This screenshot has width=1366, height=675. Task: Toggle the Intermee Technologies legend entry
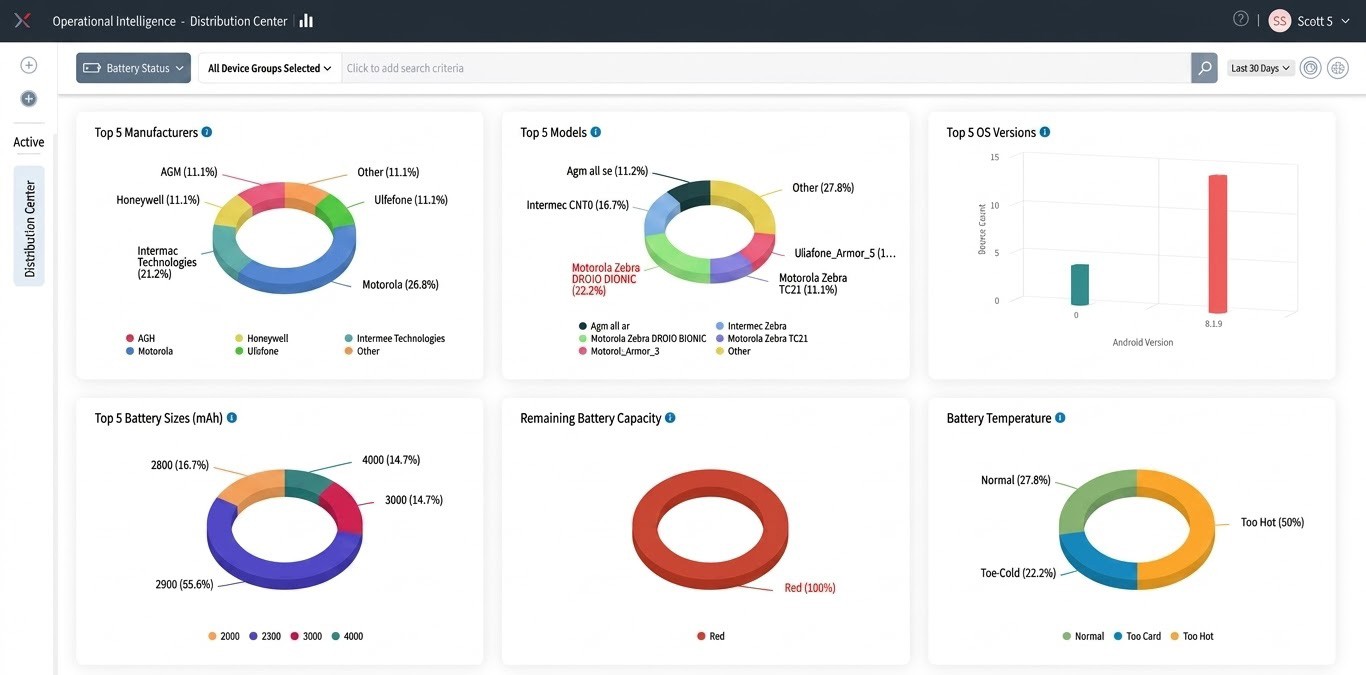point(394,339)
